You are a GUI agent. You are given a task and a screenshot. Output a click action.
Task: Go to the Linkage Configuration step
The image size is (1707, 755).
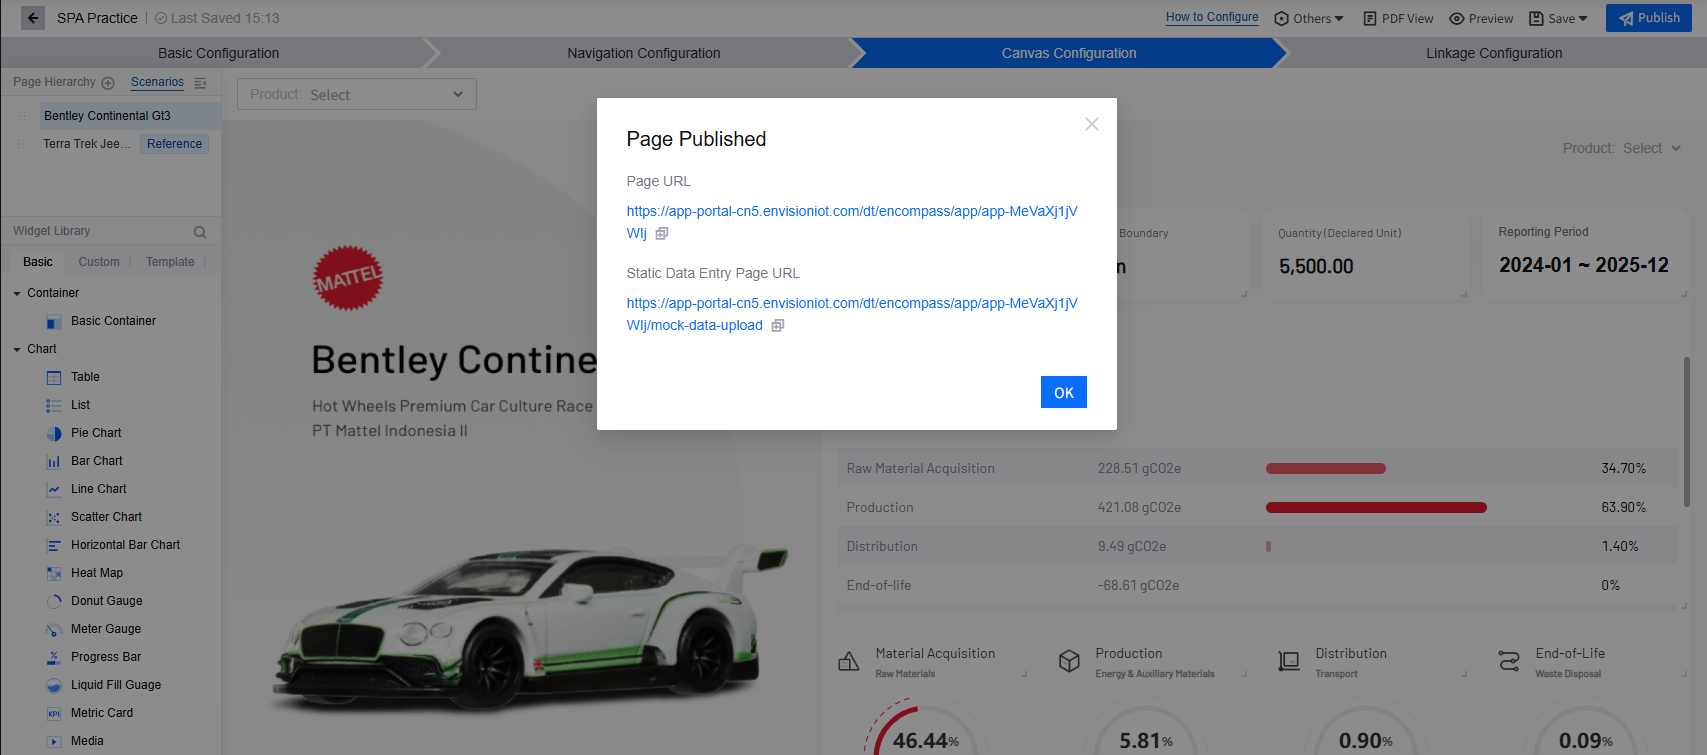pyautogui.click(x=1493, y=53)
